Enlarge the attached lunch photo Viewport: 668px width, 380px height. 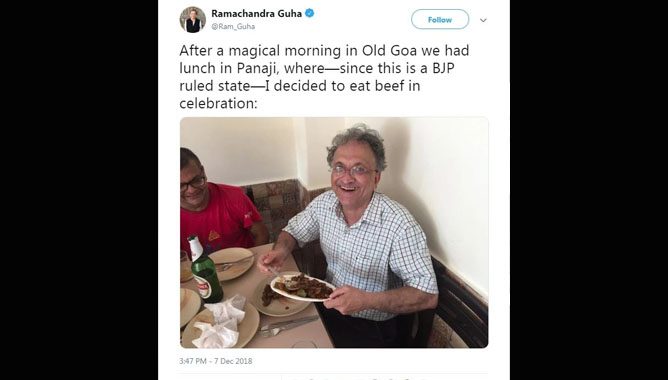coord(334,233)
